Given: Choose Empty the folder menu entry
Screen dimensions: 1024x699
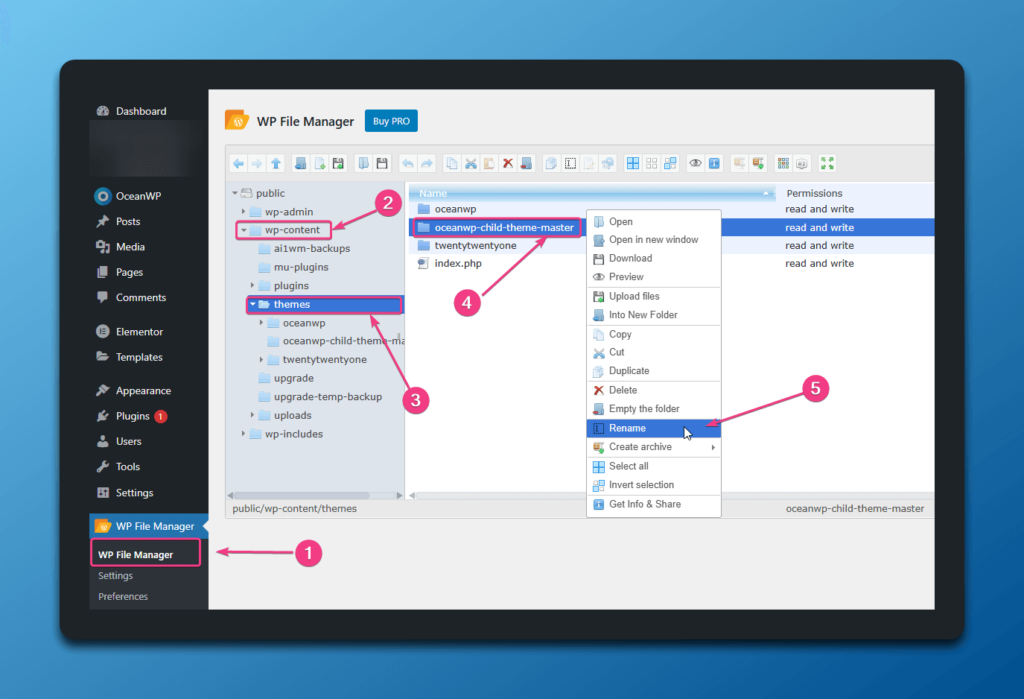Looking at the screenshot, I should (x=654, y=409).
